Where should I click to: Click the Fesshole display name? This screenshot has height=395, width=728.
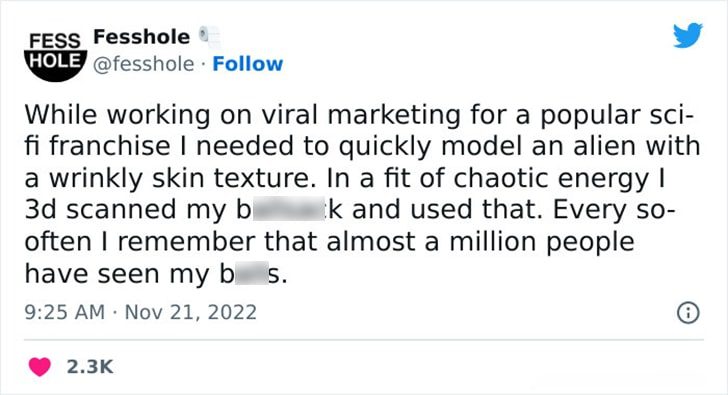coord(142,37)
